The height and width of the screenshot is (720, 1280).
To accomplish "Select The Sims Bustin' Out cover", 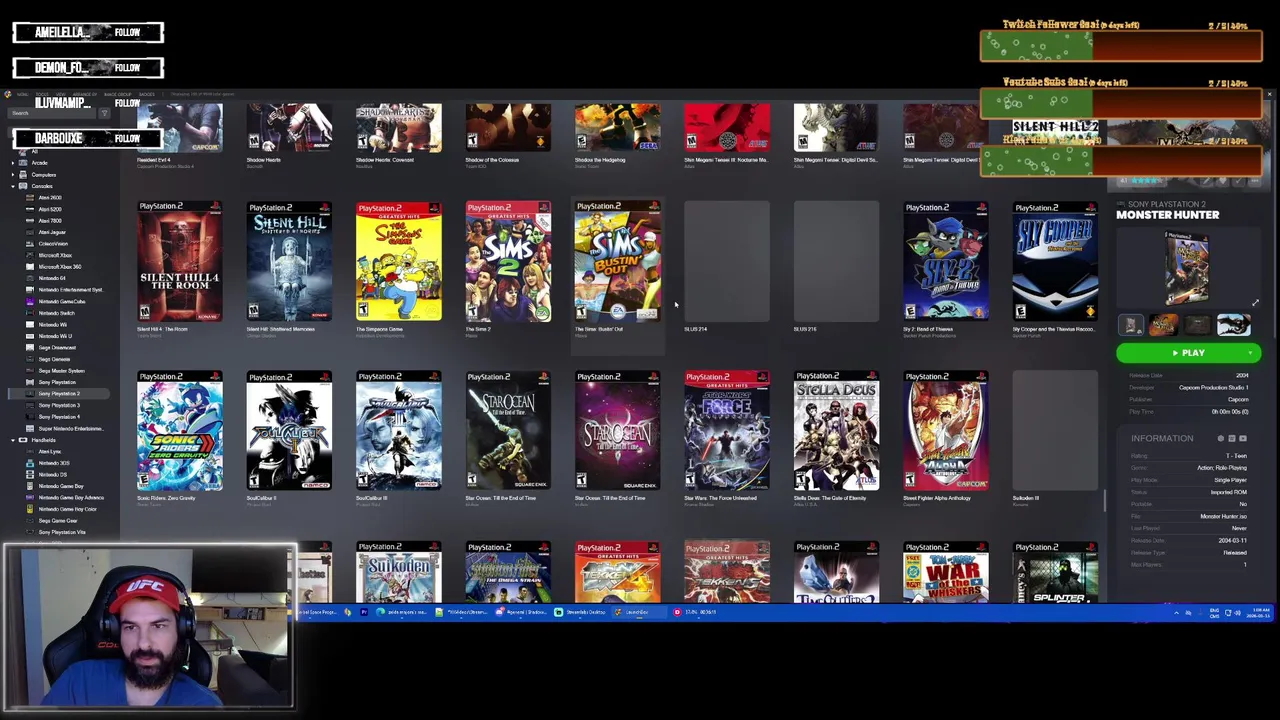I will [x=617, y=262].
